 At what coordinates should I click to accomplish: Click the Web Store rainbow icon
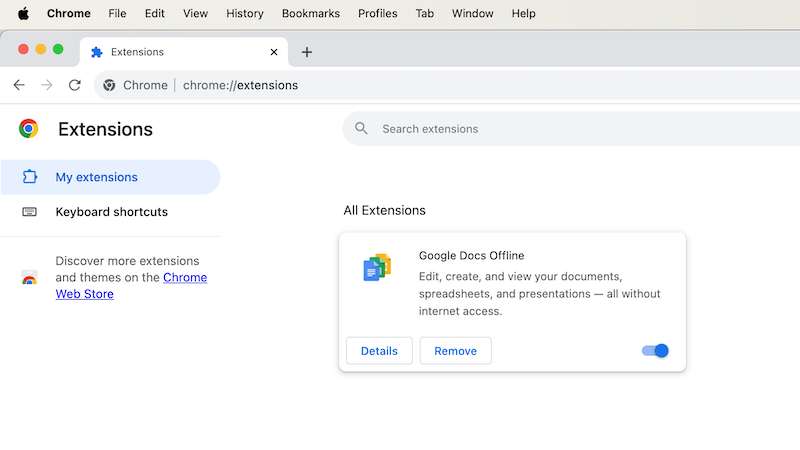30,278
